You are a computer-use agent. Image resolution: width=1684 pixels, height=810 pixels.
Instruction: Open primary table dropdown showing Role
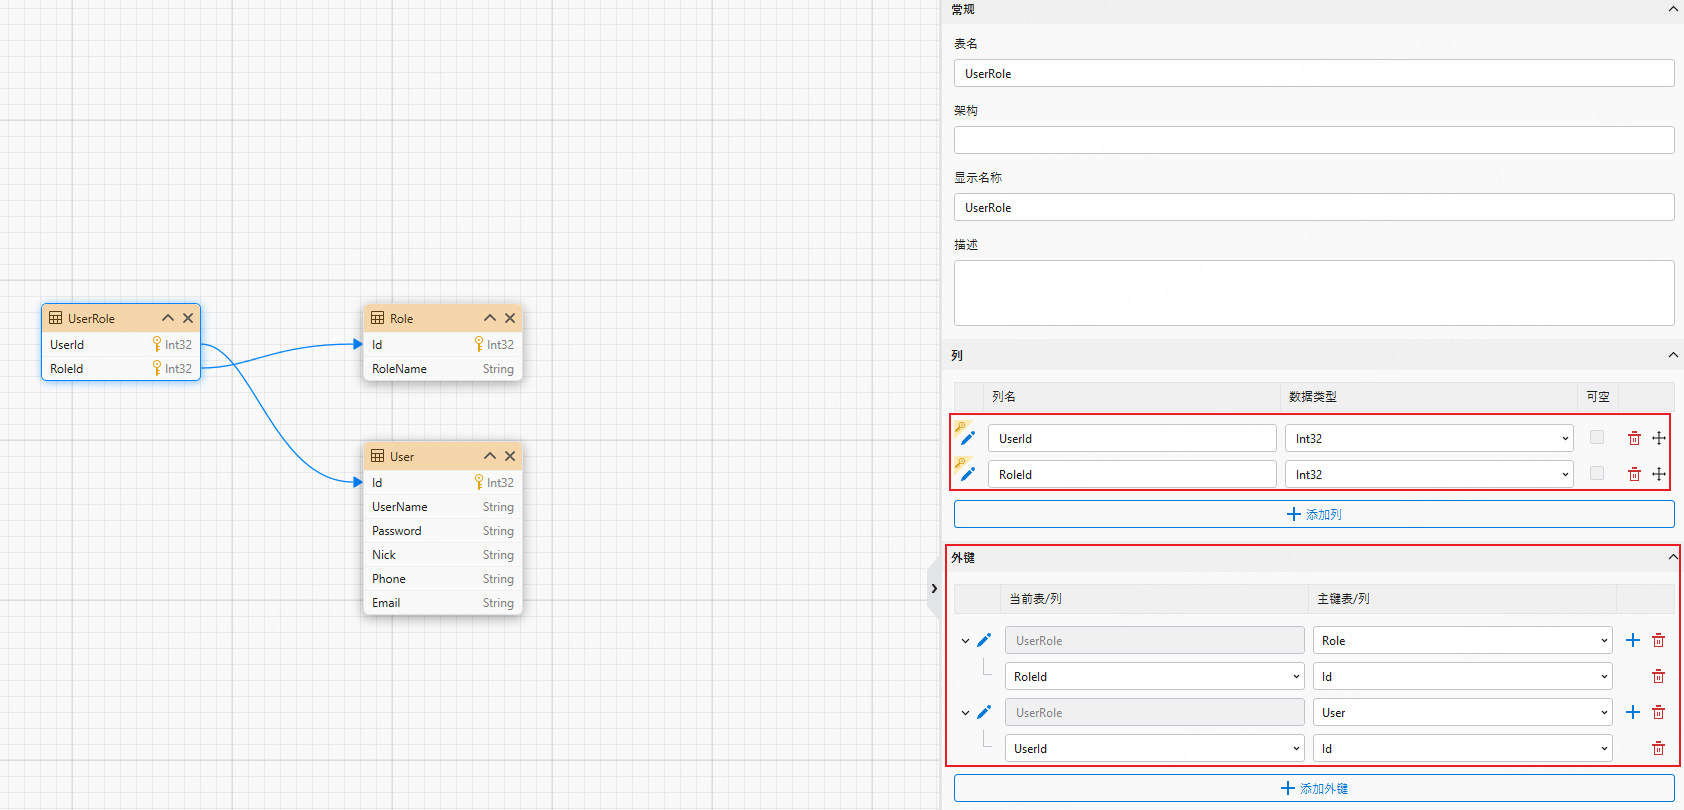coord(1462,640)
